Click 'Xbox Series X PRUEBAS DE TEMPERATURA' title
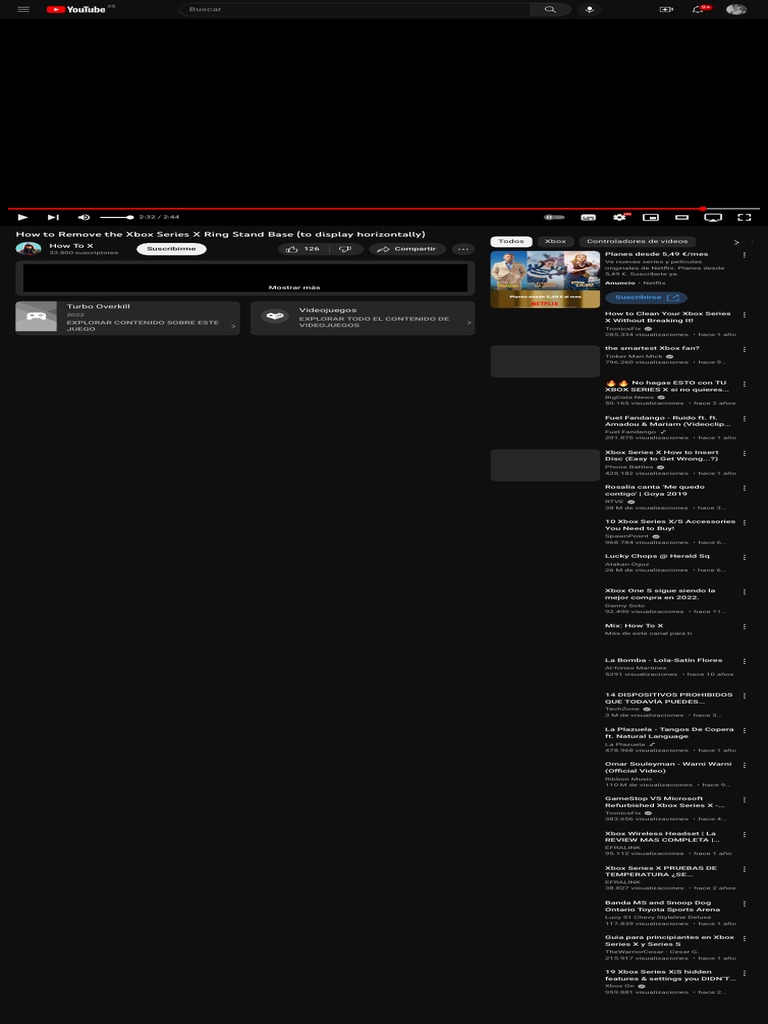768x1024 pixels. tap(661, 871)
